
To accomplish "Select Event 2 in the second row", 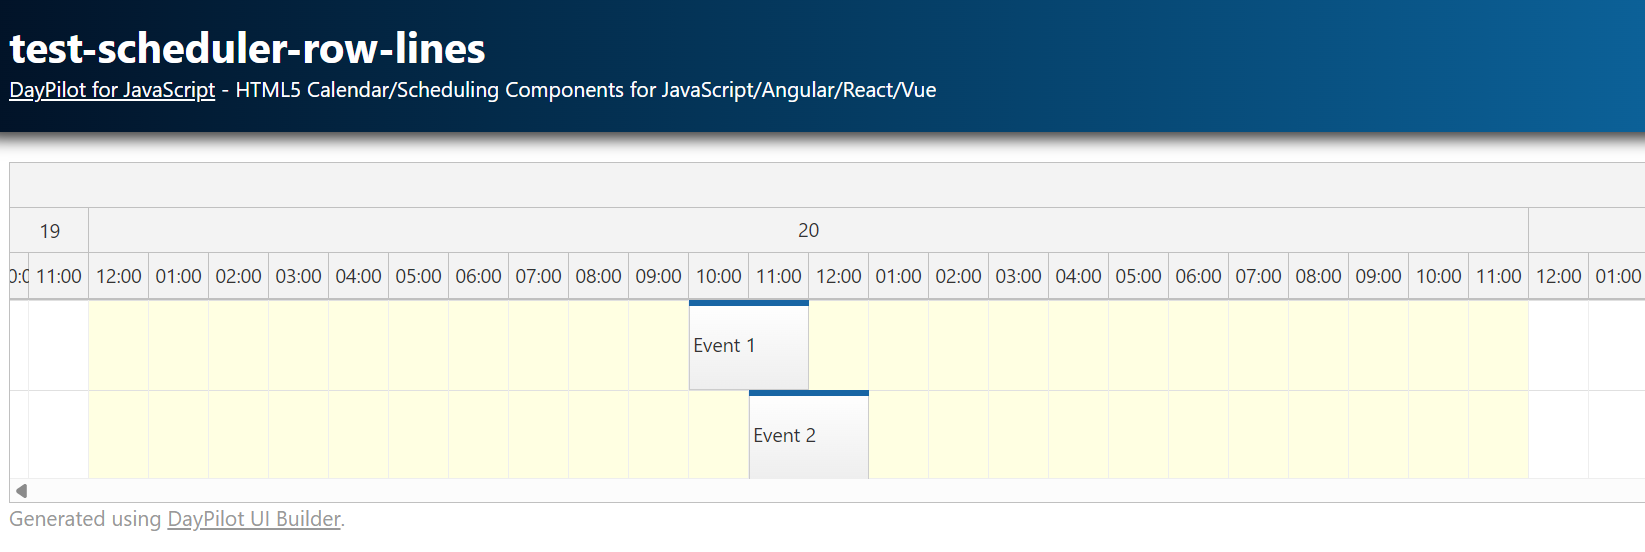I will click(x=808, y=437).
